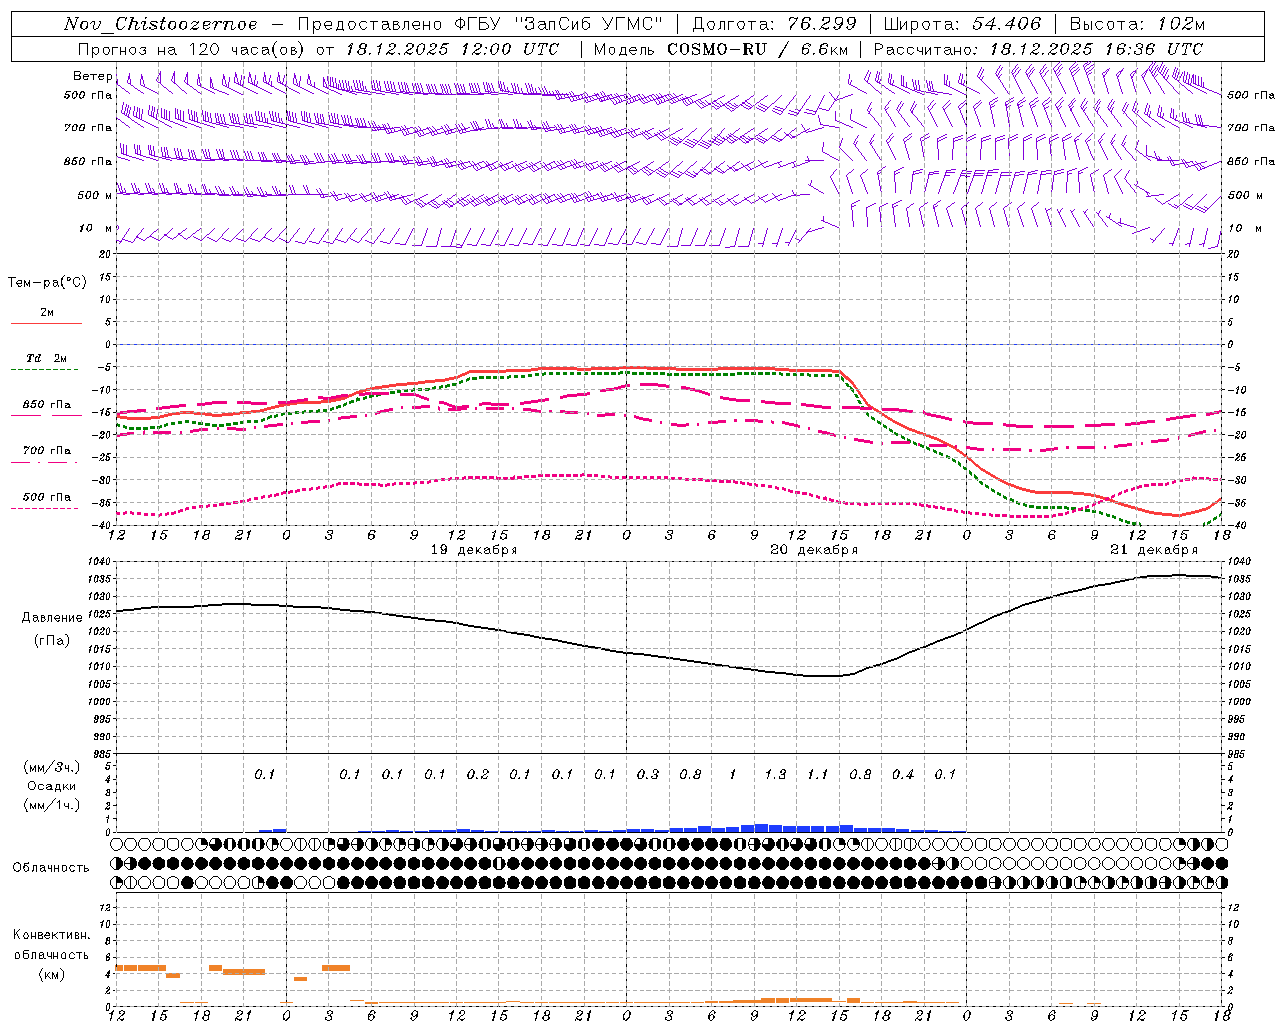1280x1024 pixels.
Task: Click the 'Широта: 54.406' header value
Action: tap(962, 24)
